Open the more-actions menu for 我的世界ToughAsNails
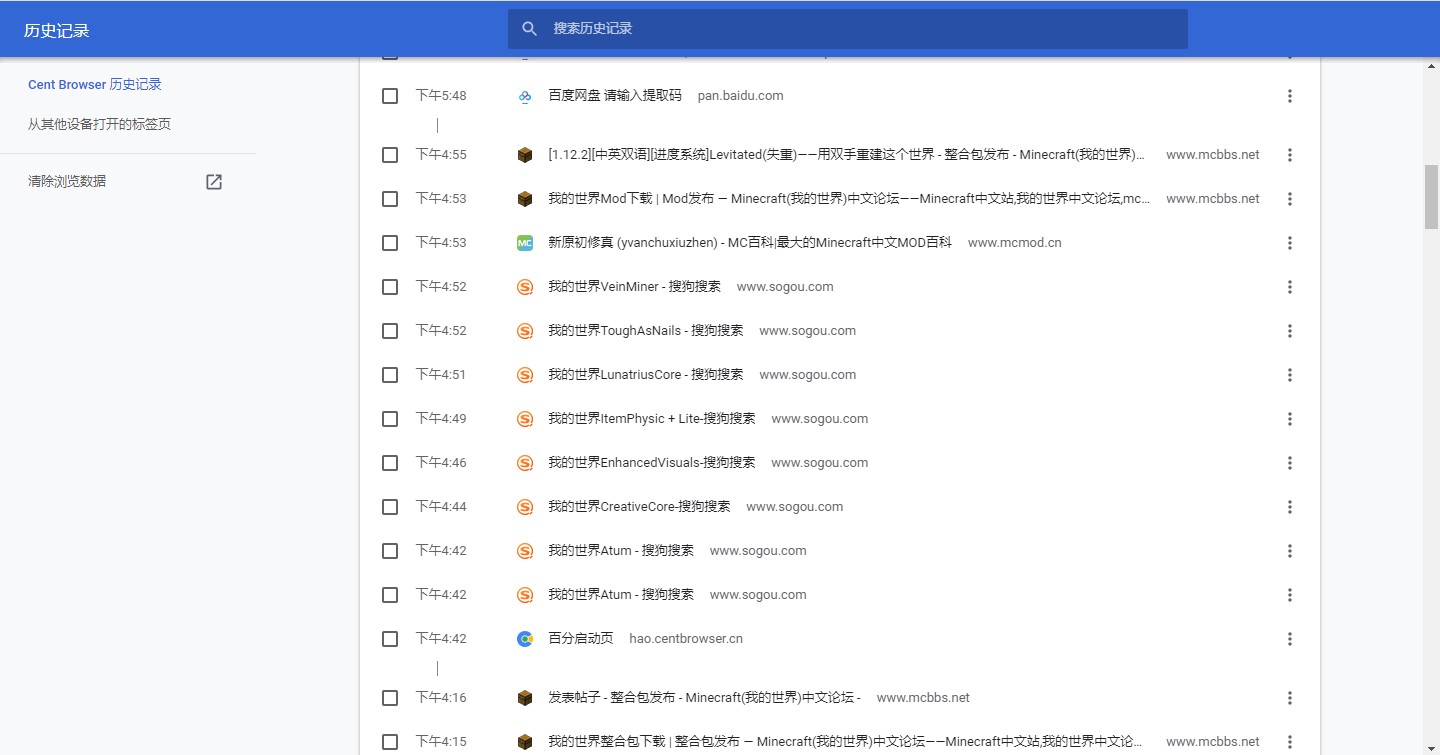Screen dimensions: 1440x755 pyautogui.click(x=1290, y=331)
